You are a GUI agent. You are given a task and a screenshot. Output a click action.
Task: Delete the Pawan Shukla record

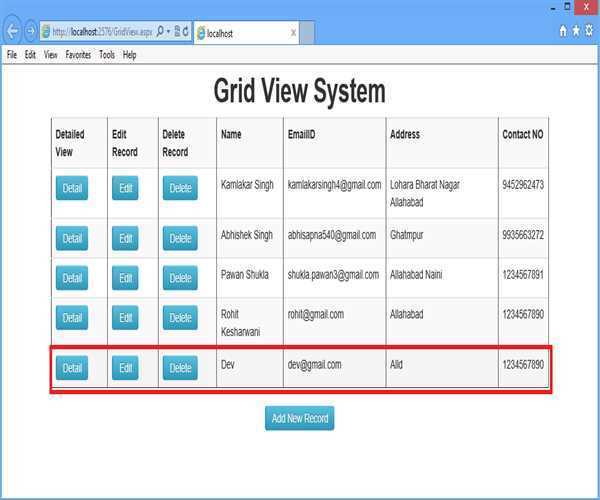pos(180,278)
